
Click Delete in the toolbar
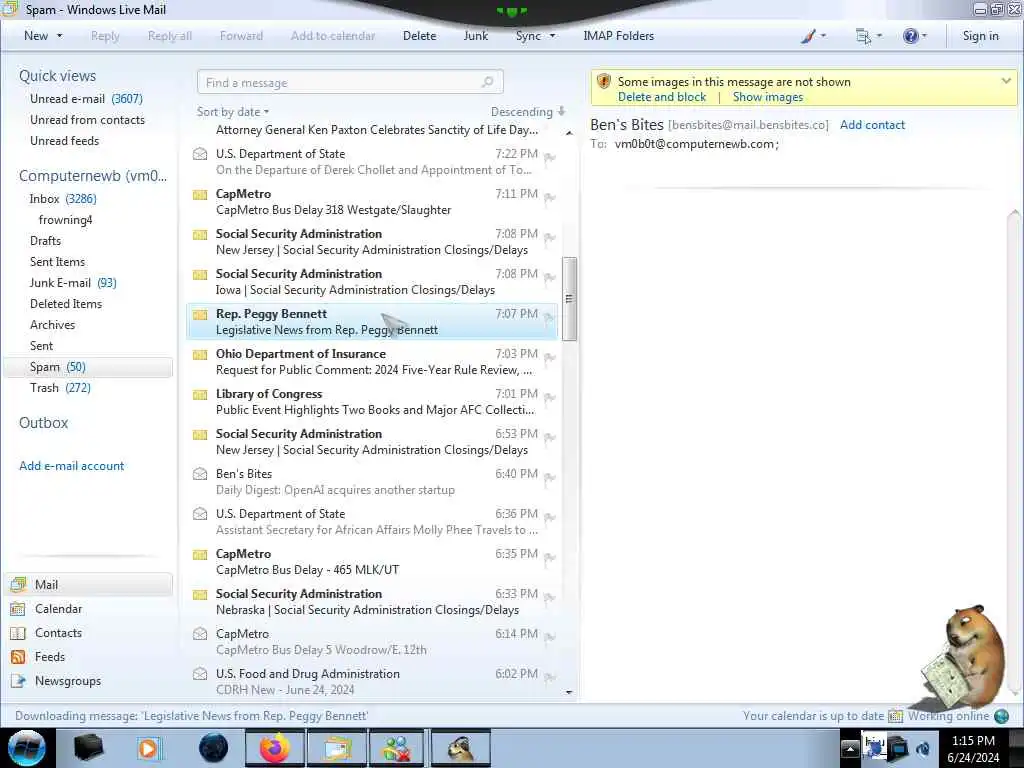pos(419,36)
